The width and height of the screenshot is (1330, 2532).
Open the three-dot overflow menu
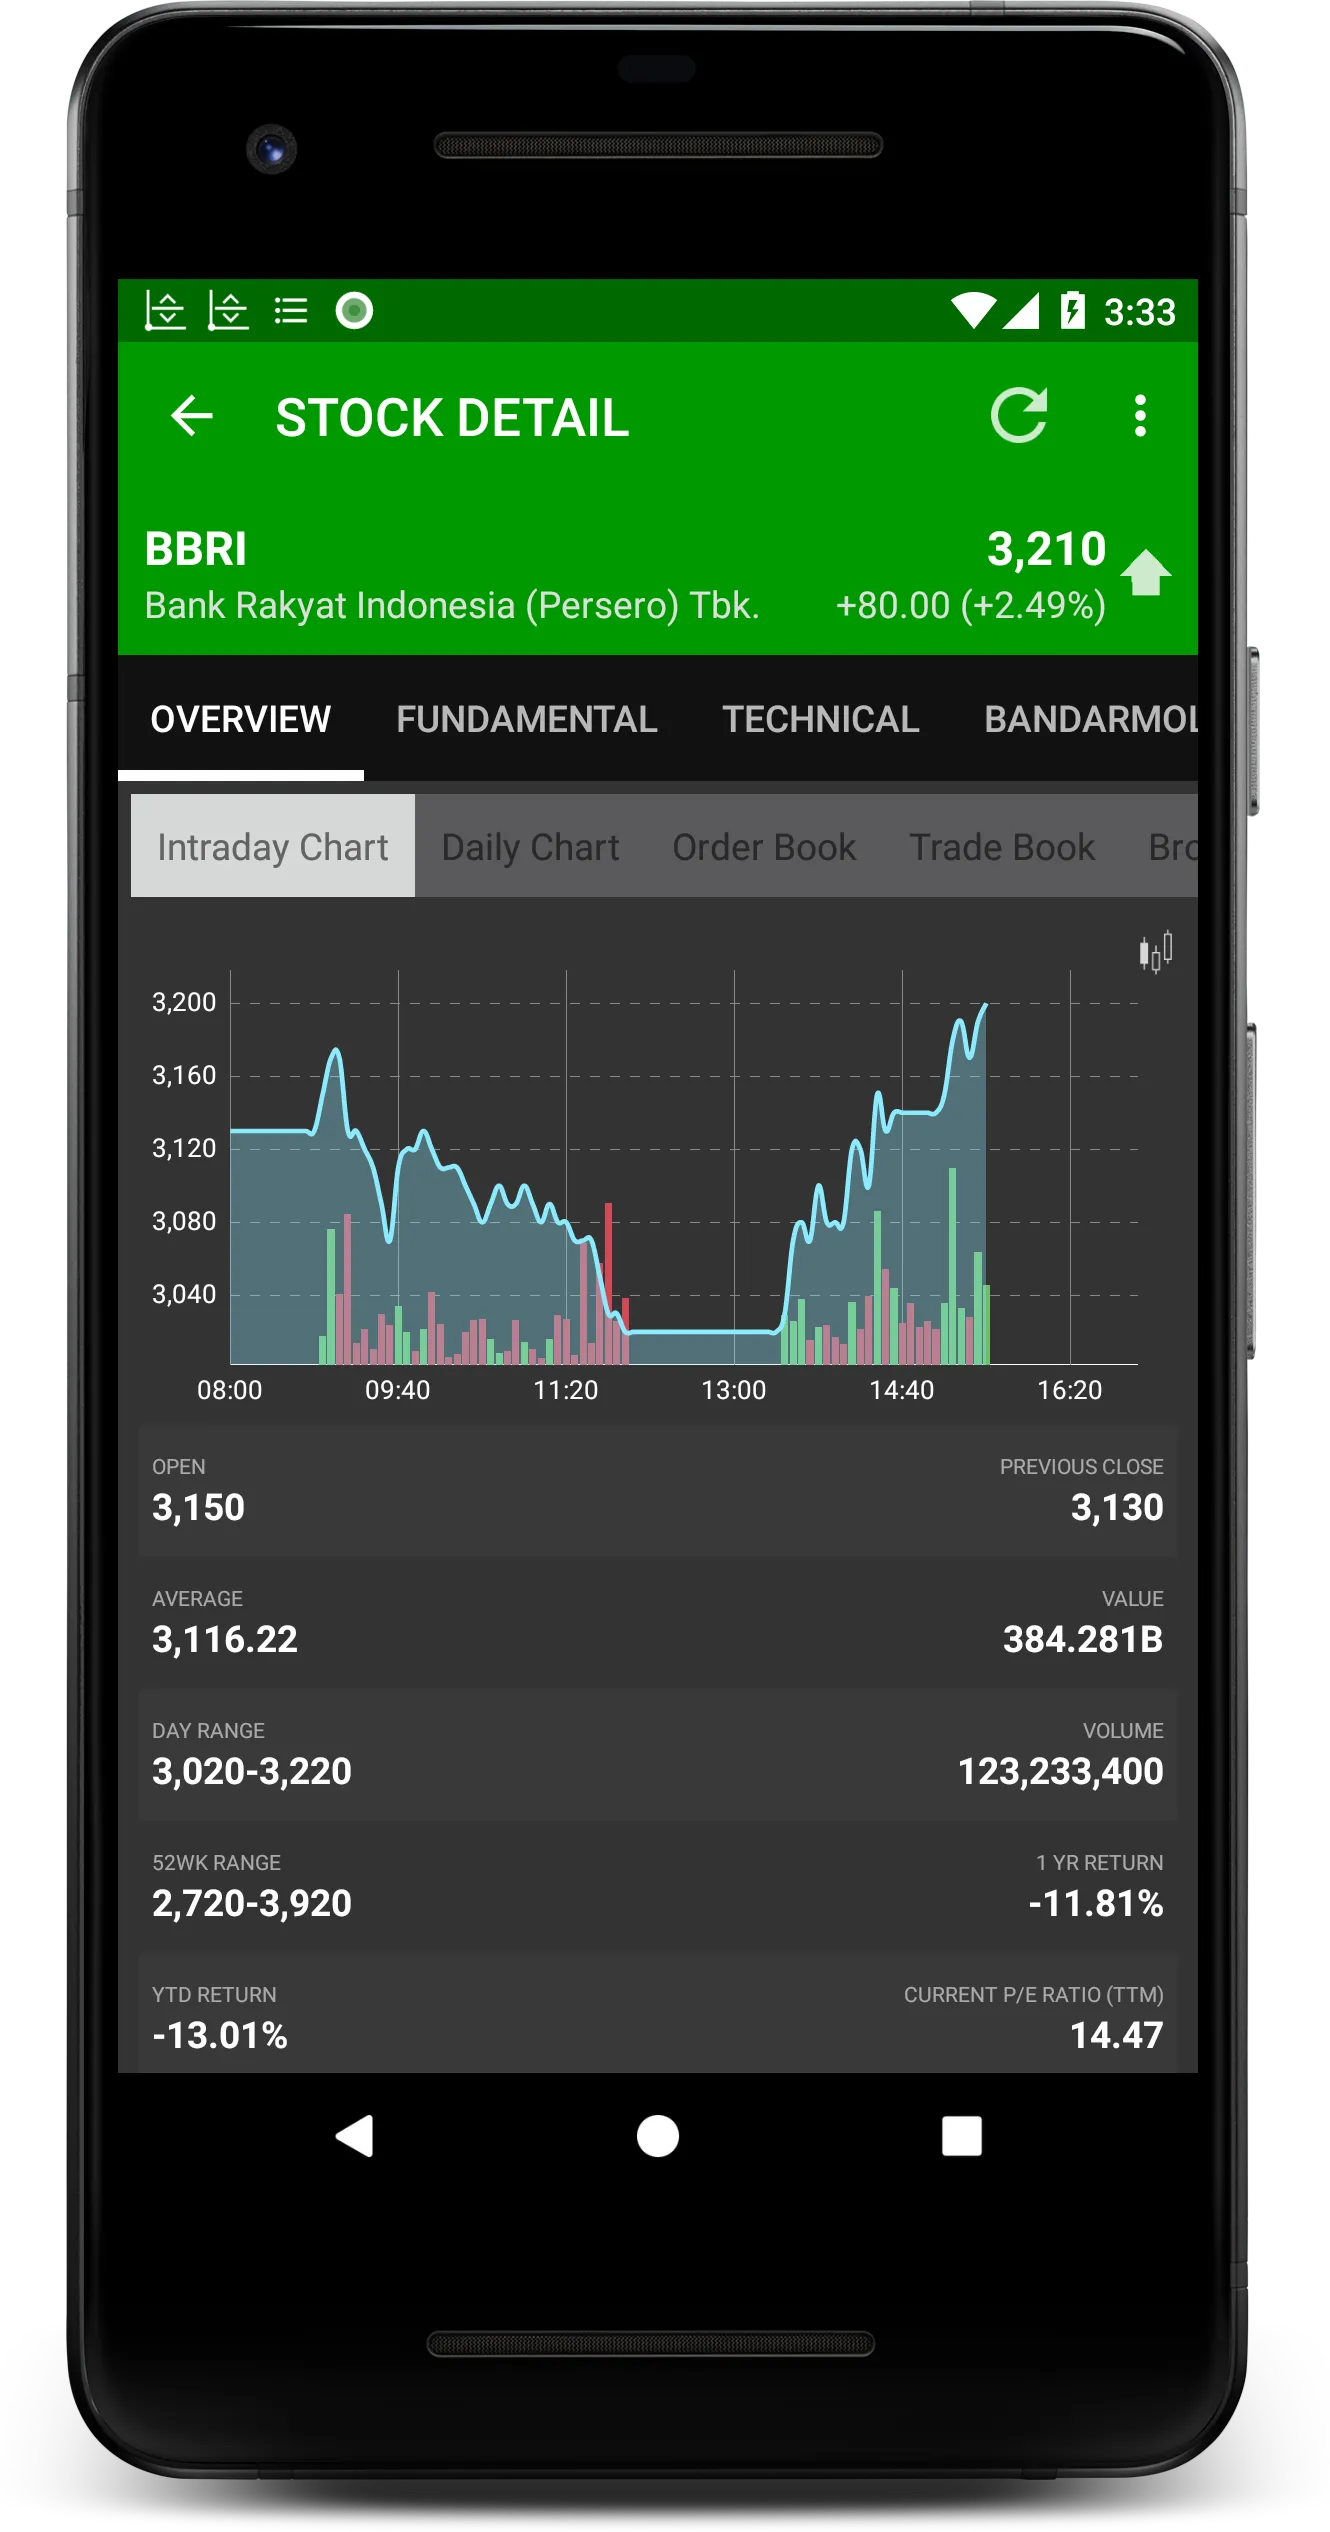click(x=1140, y=416)
